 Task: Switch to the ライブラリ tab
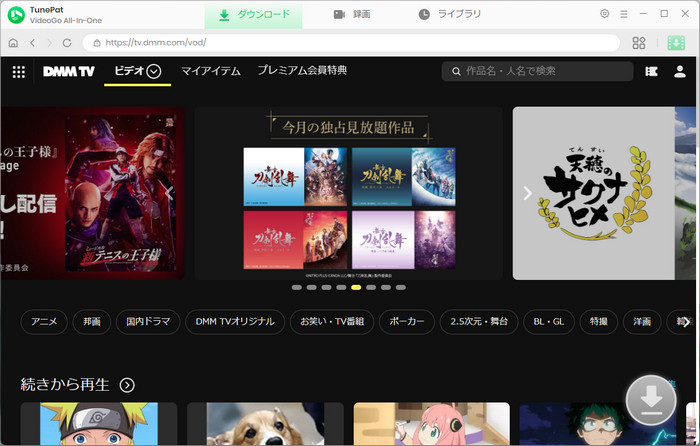450,14
